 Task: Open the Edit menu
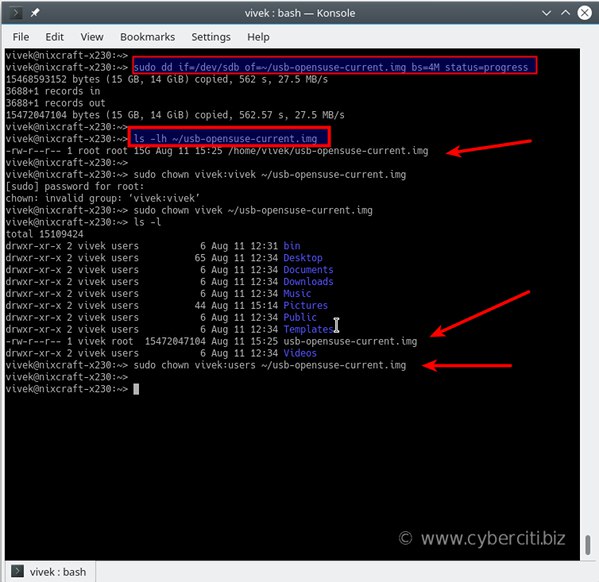[54, 37]
